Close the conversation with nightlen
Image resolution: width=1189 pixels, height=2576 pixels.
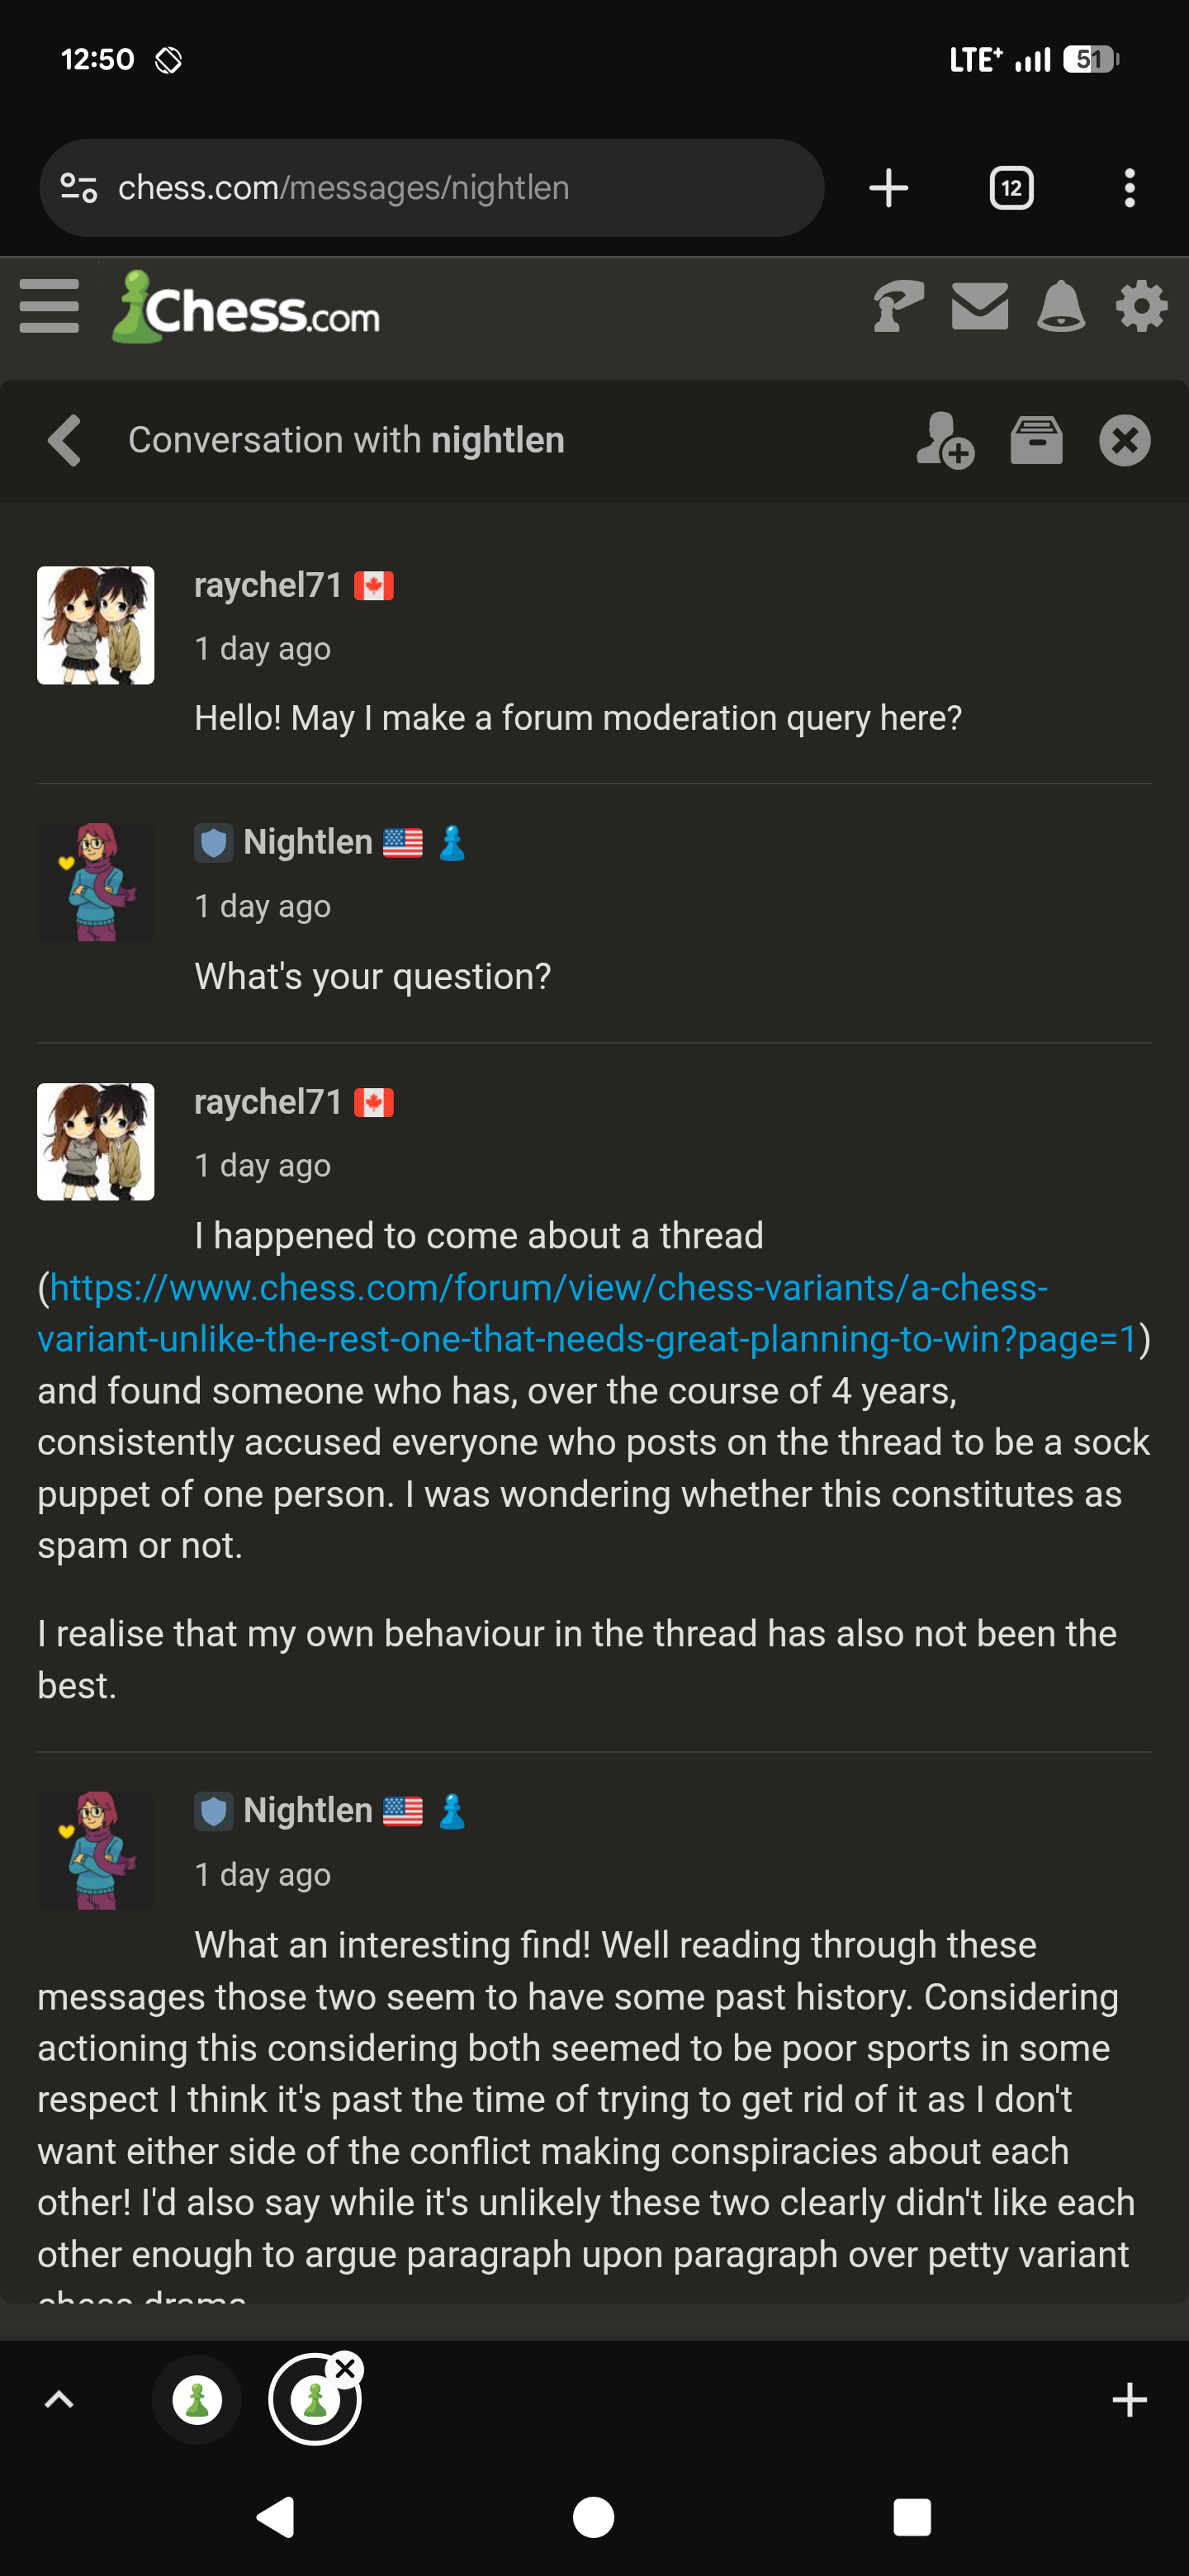coord(1124,440)
